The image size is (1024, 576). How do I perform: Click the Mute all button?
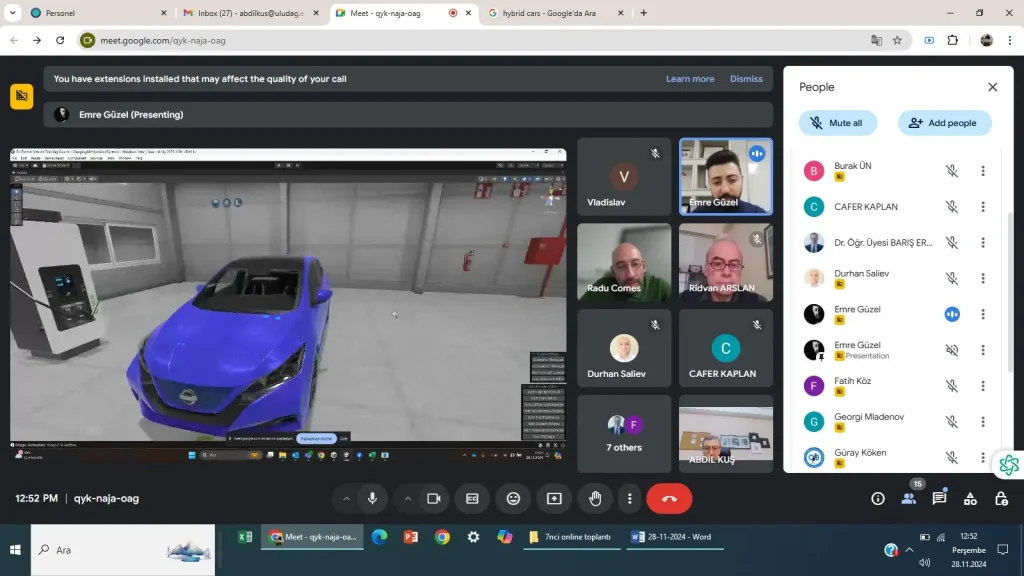[x=838, y=123]
